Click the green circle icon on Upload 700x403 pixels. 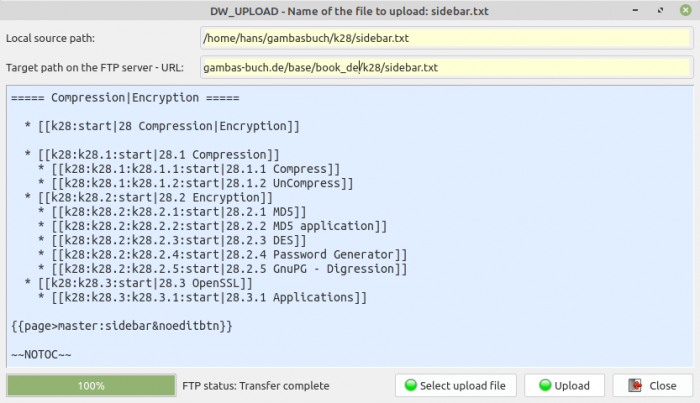pyautogui.click(x=544, y=386)
